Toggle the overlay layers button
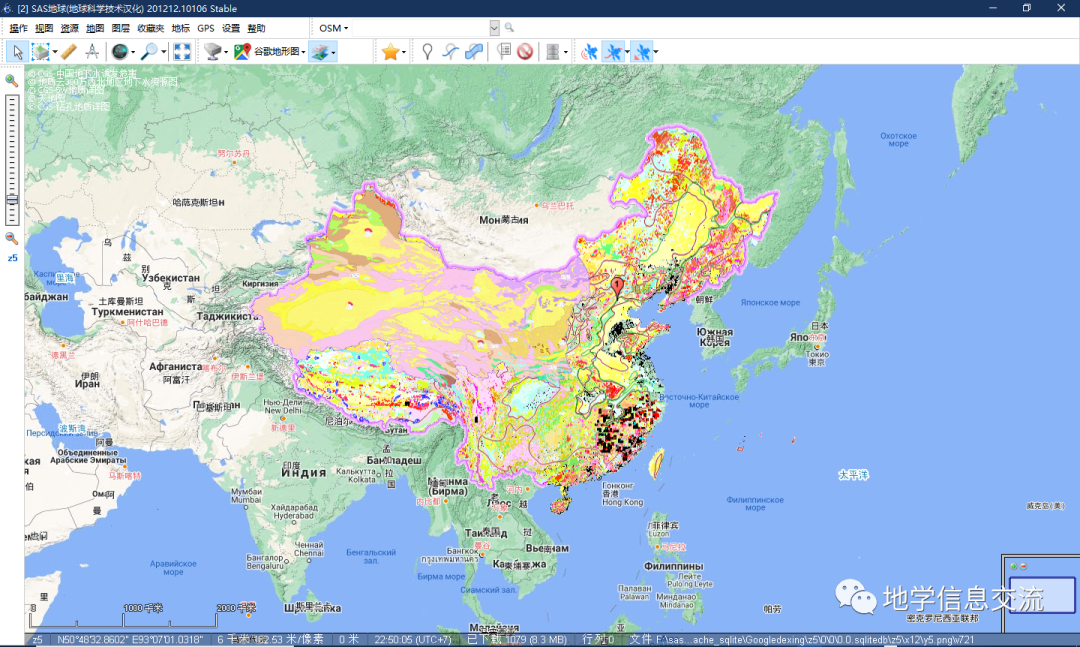This screenshot has height=647, width=1080. click(319, 52)
